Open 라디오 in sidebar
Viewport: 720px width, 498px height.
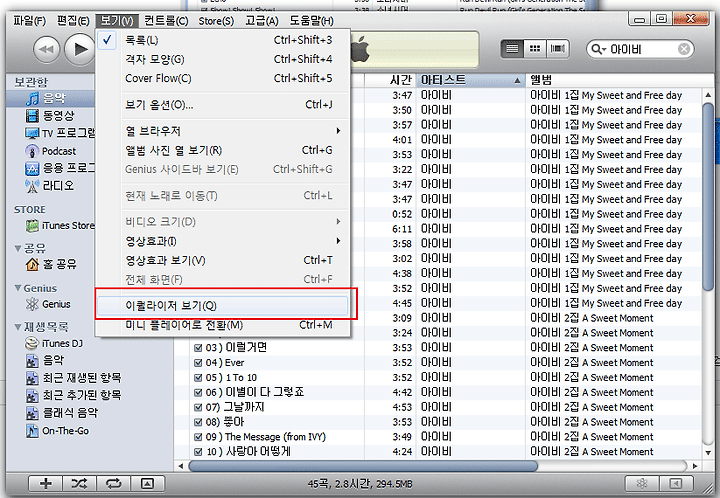pos(50,186)
